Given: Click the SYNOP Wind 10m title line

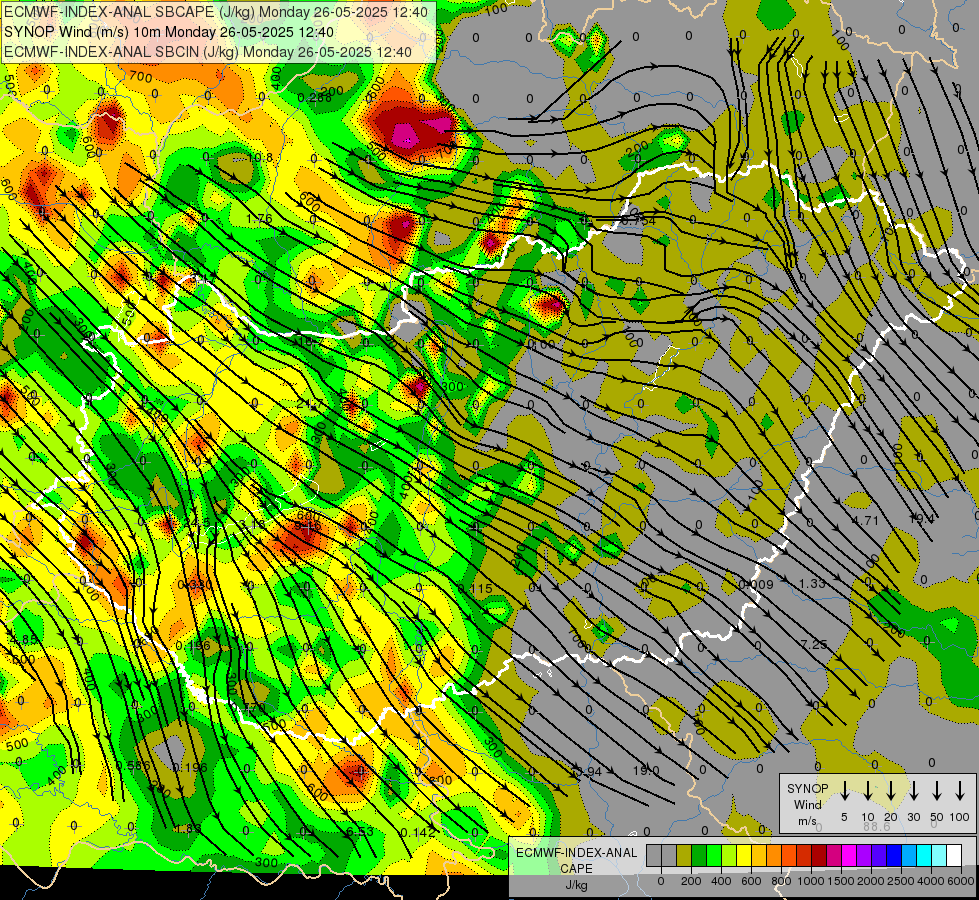Looking at the screenshot, I should [169, 32].
